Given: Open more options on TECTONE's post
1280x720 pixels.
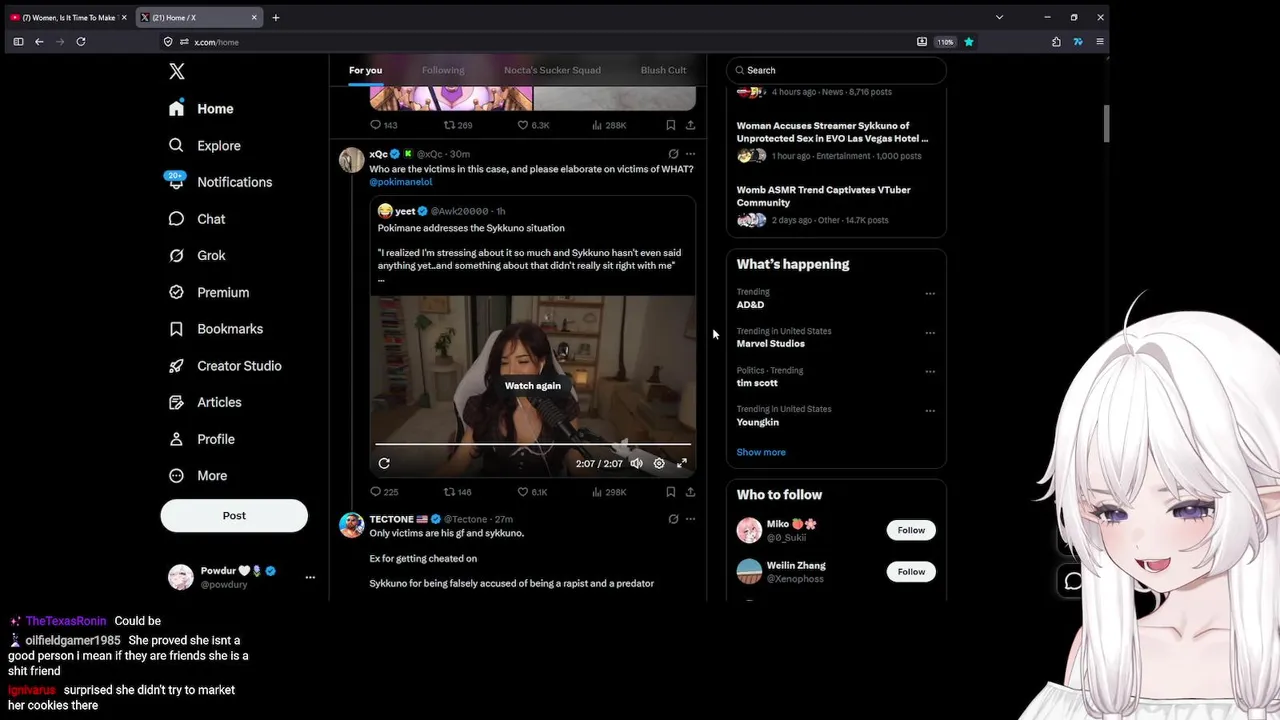Looking at the screenshot, I should 690,519.
